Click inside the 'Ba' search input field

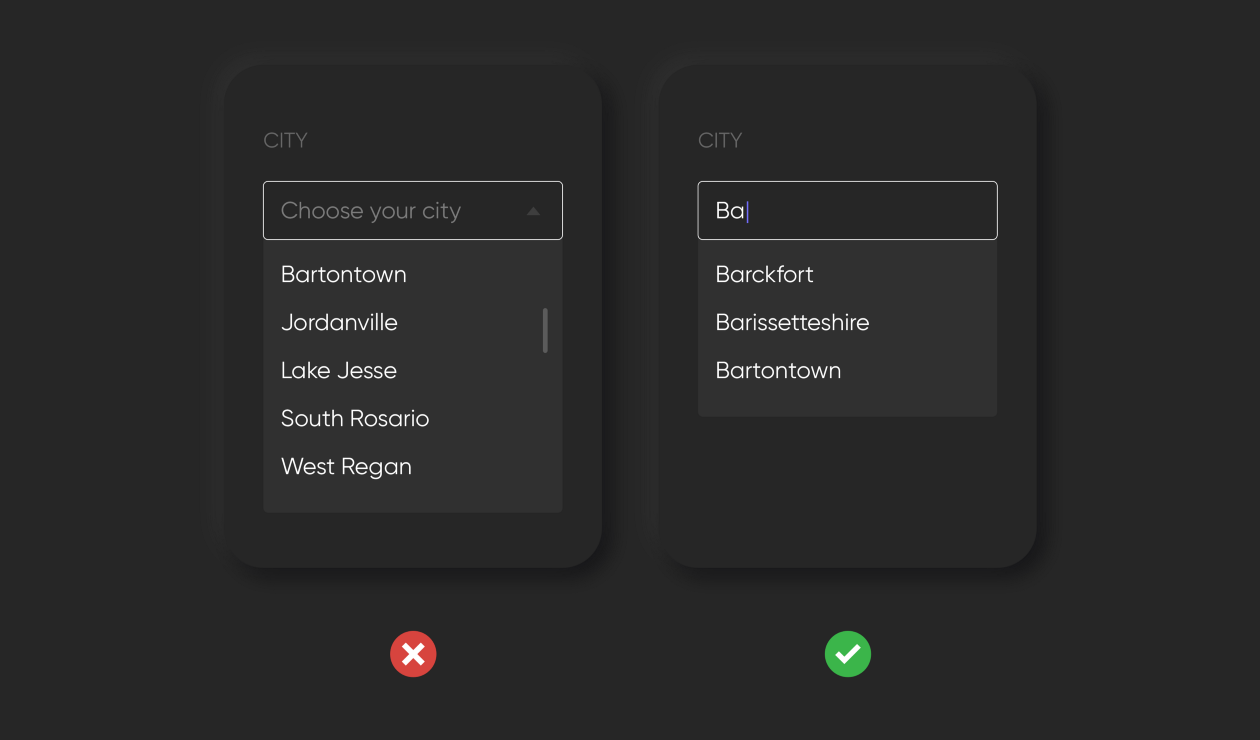[x=847, y=210]
